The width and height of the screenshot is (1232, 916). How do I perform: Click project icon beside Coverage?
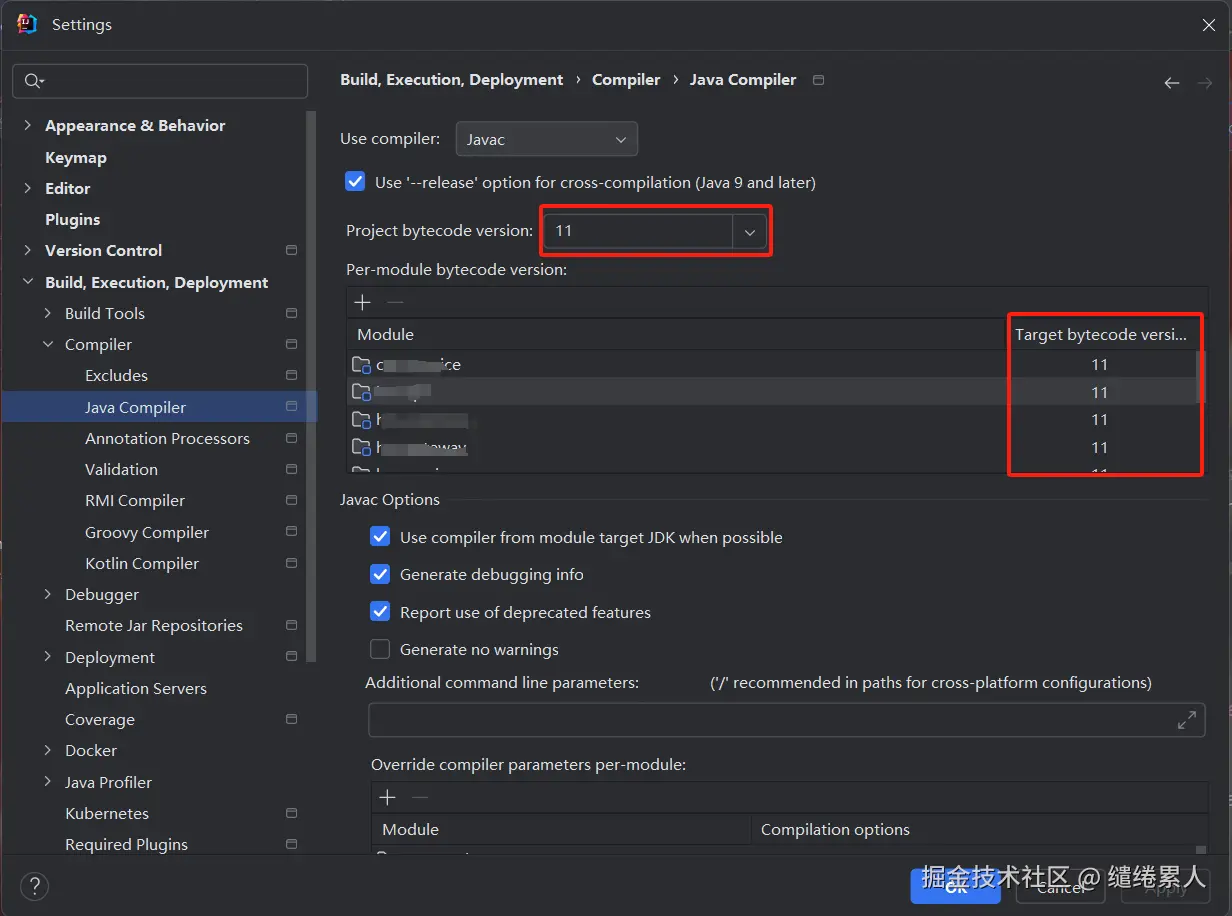[x=291, y=719]
